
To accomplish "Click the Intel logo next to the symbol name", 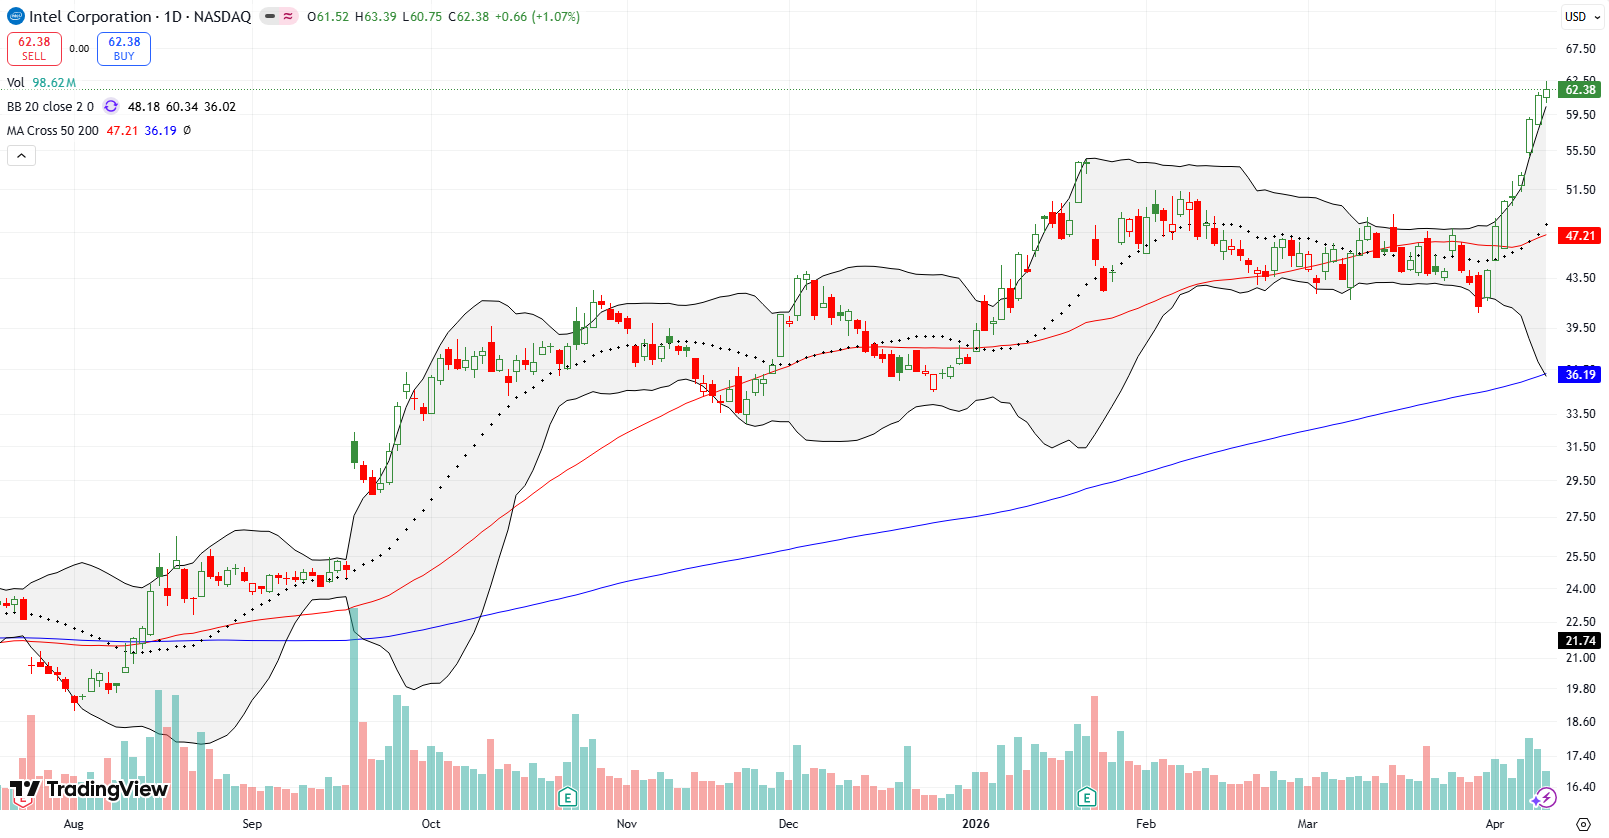I will tap(16, 16).
